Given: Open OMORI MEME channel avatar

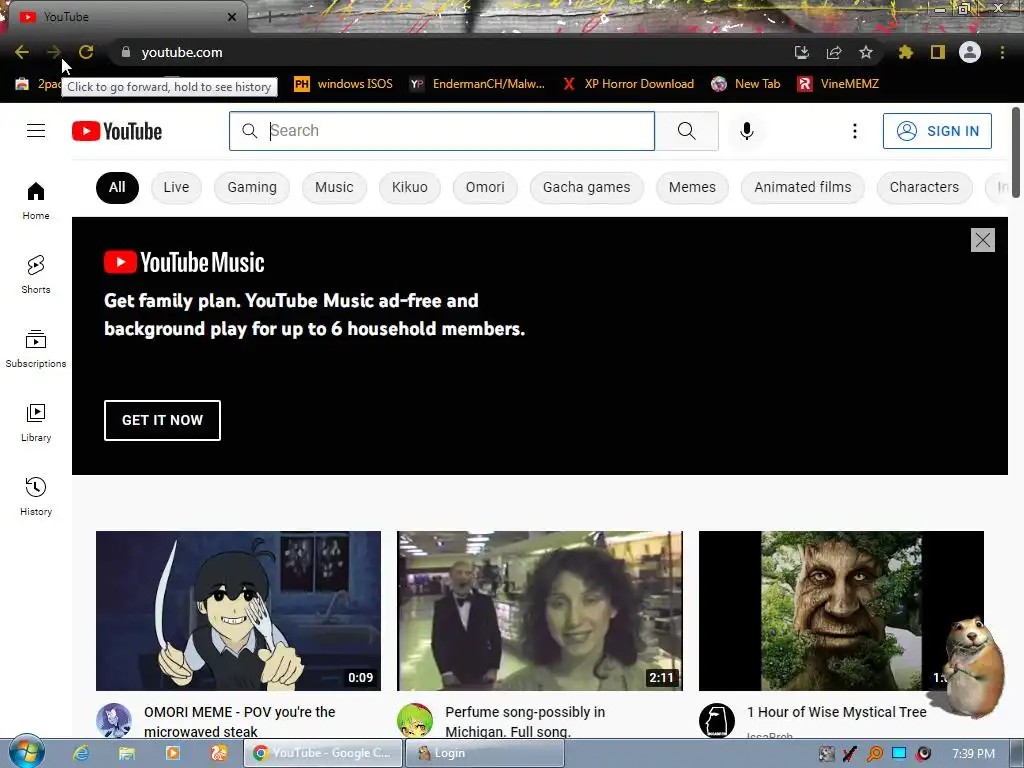Looking at the screenshot, I should (114, 721).
